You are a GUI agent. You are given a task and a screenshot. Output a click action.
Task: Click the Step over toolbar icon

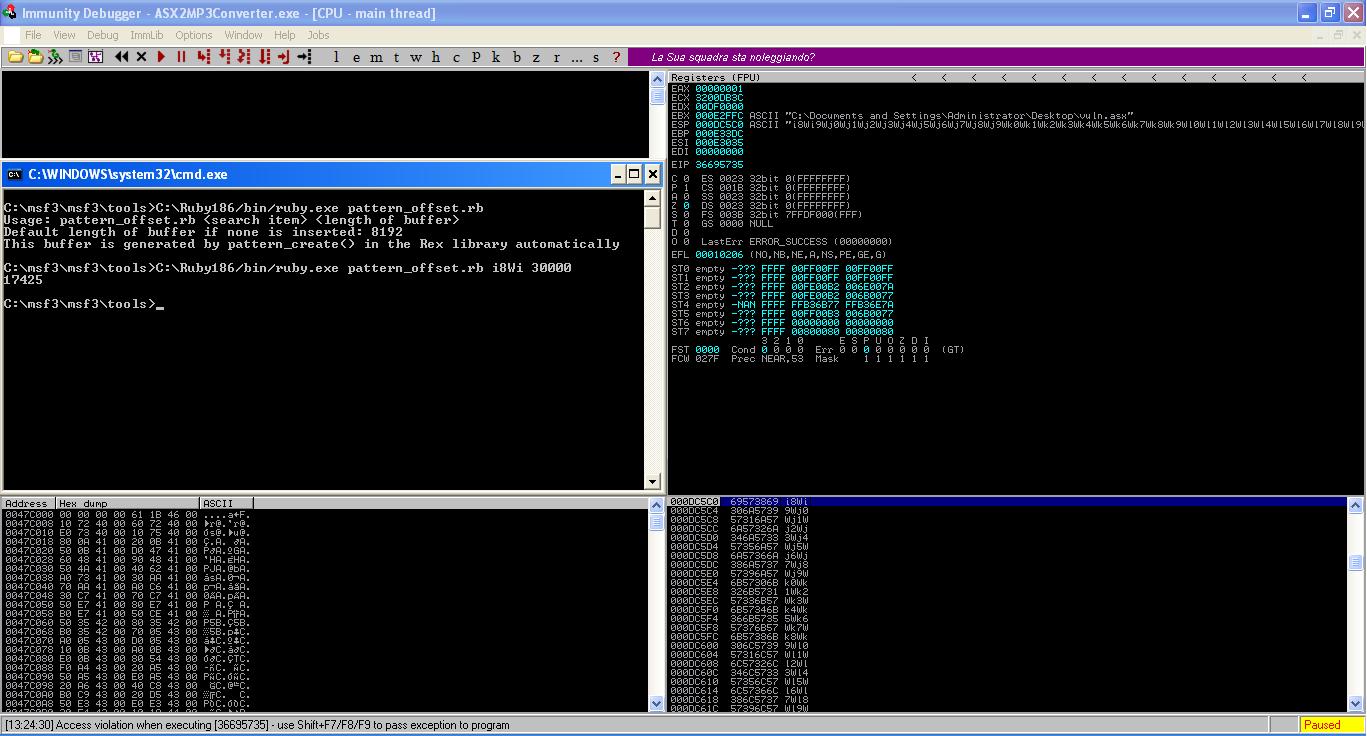point(224,57)
